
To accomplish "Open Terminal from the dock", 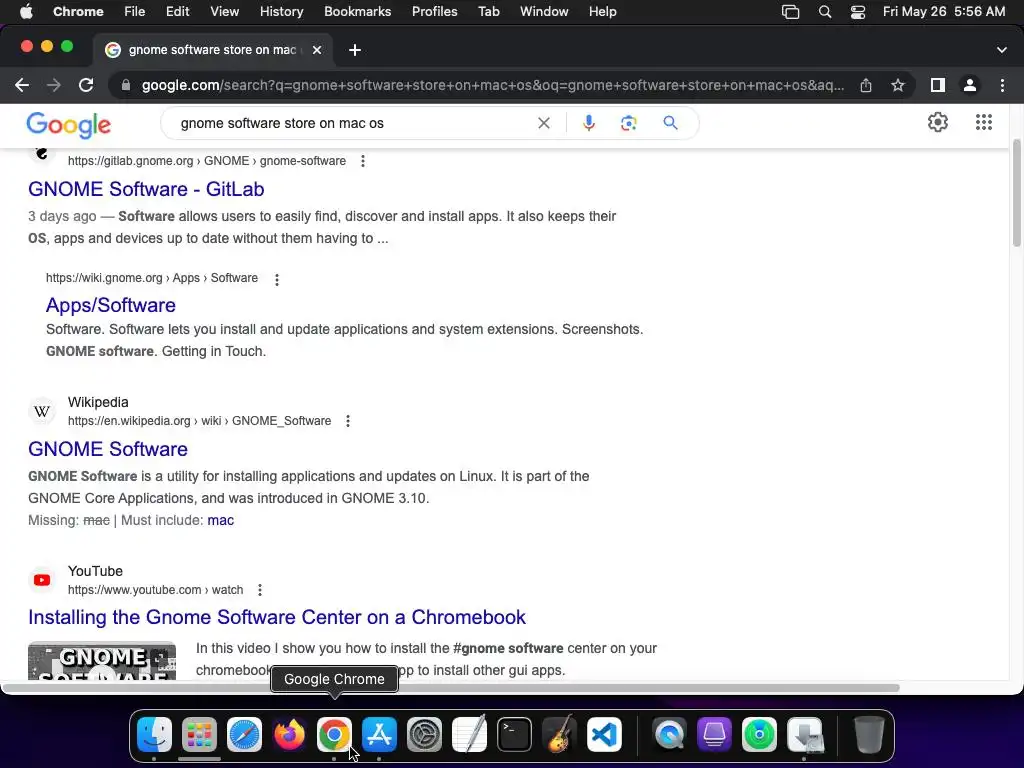I will pos(514,735).
